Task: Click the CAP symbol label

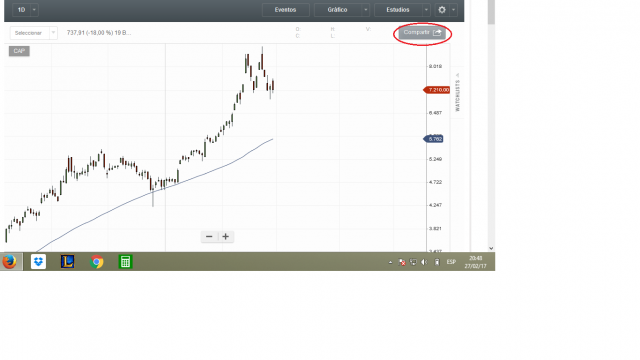Action: click(x=19, y=51)
